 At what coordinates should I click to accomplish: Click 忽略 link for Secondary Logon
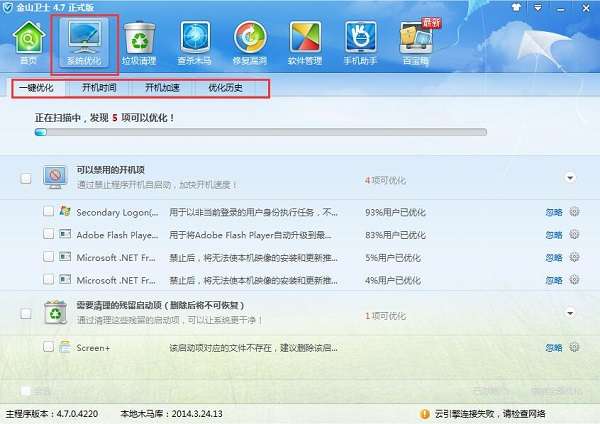tap(554, 212)
